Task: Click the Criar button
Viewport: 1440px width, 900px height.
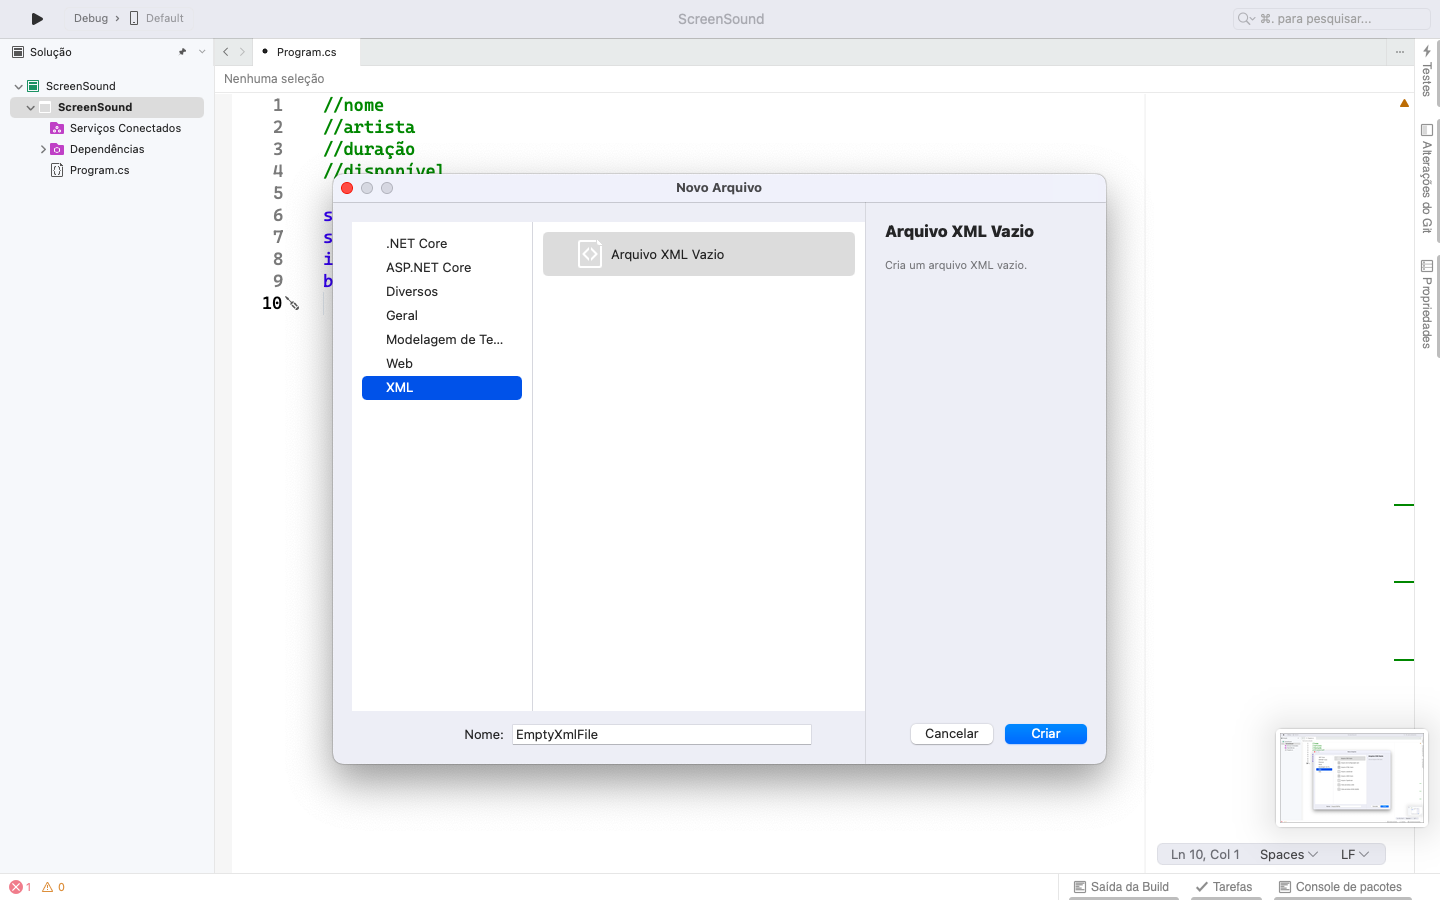Action: click(1046, 734)
